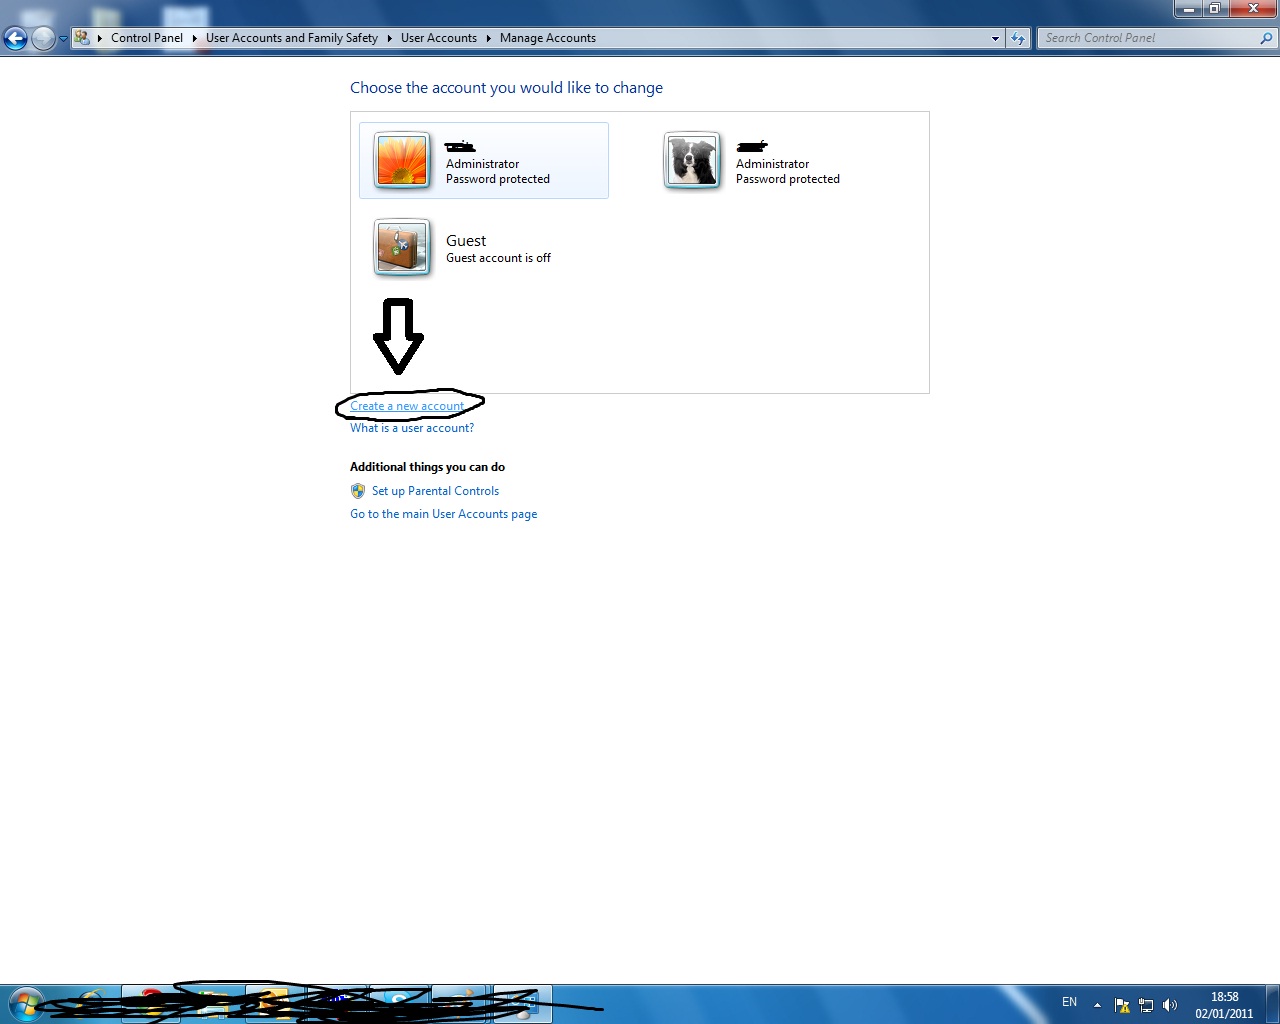The image size is (1280, 1024).
Task: Expand the address bar history dropdown
Action: [x=995, y=39]
